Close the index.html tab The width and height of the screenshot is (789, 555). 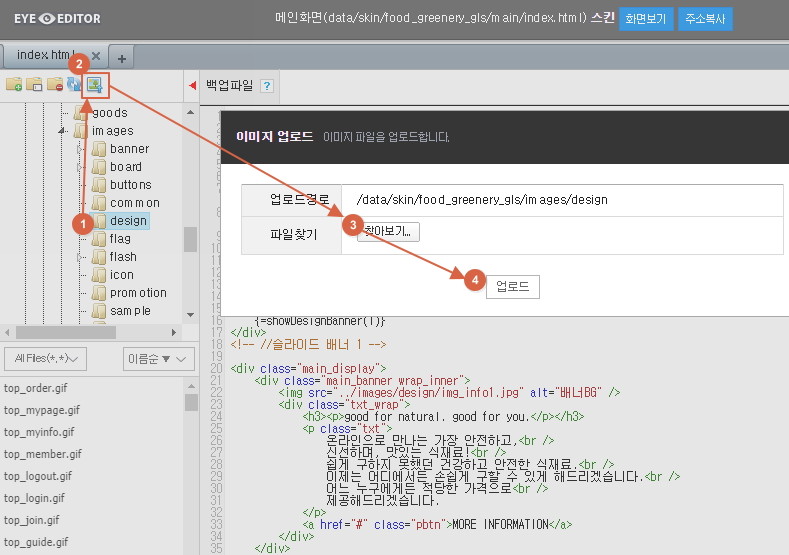[96, 56]
